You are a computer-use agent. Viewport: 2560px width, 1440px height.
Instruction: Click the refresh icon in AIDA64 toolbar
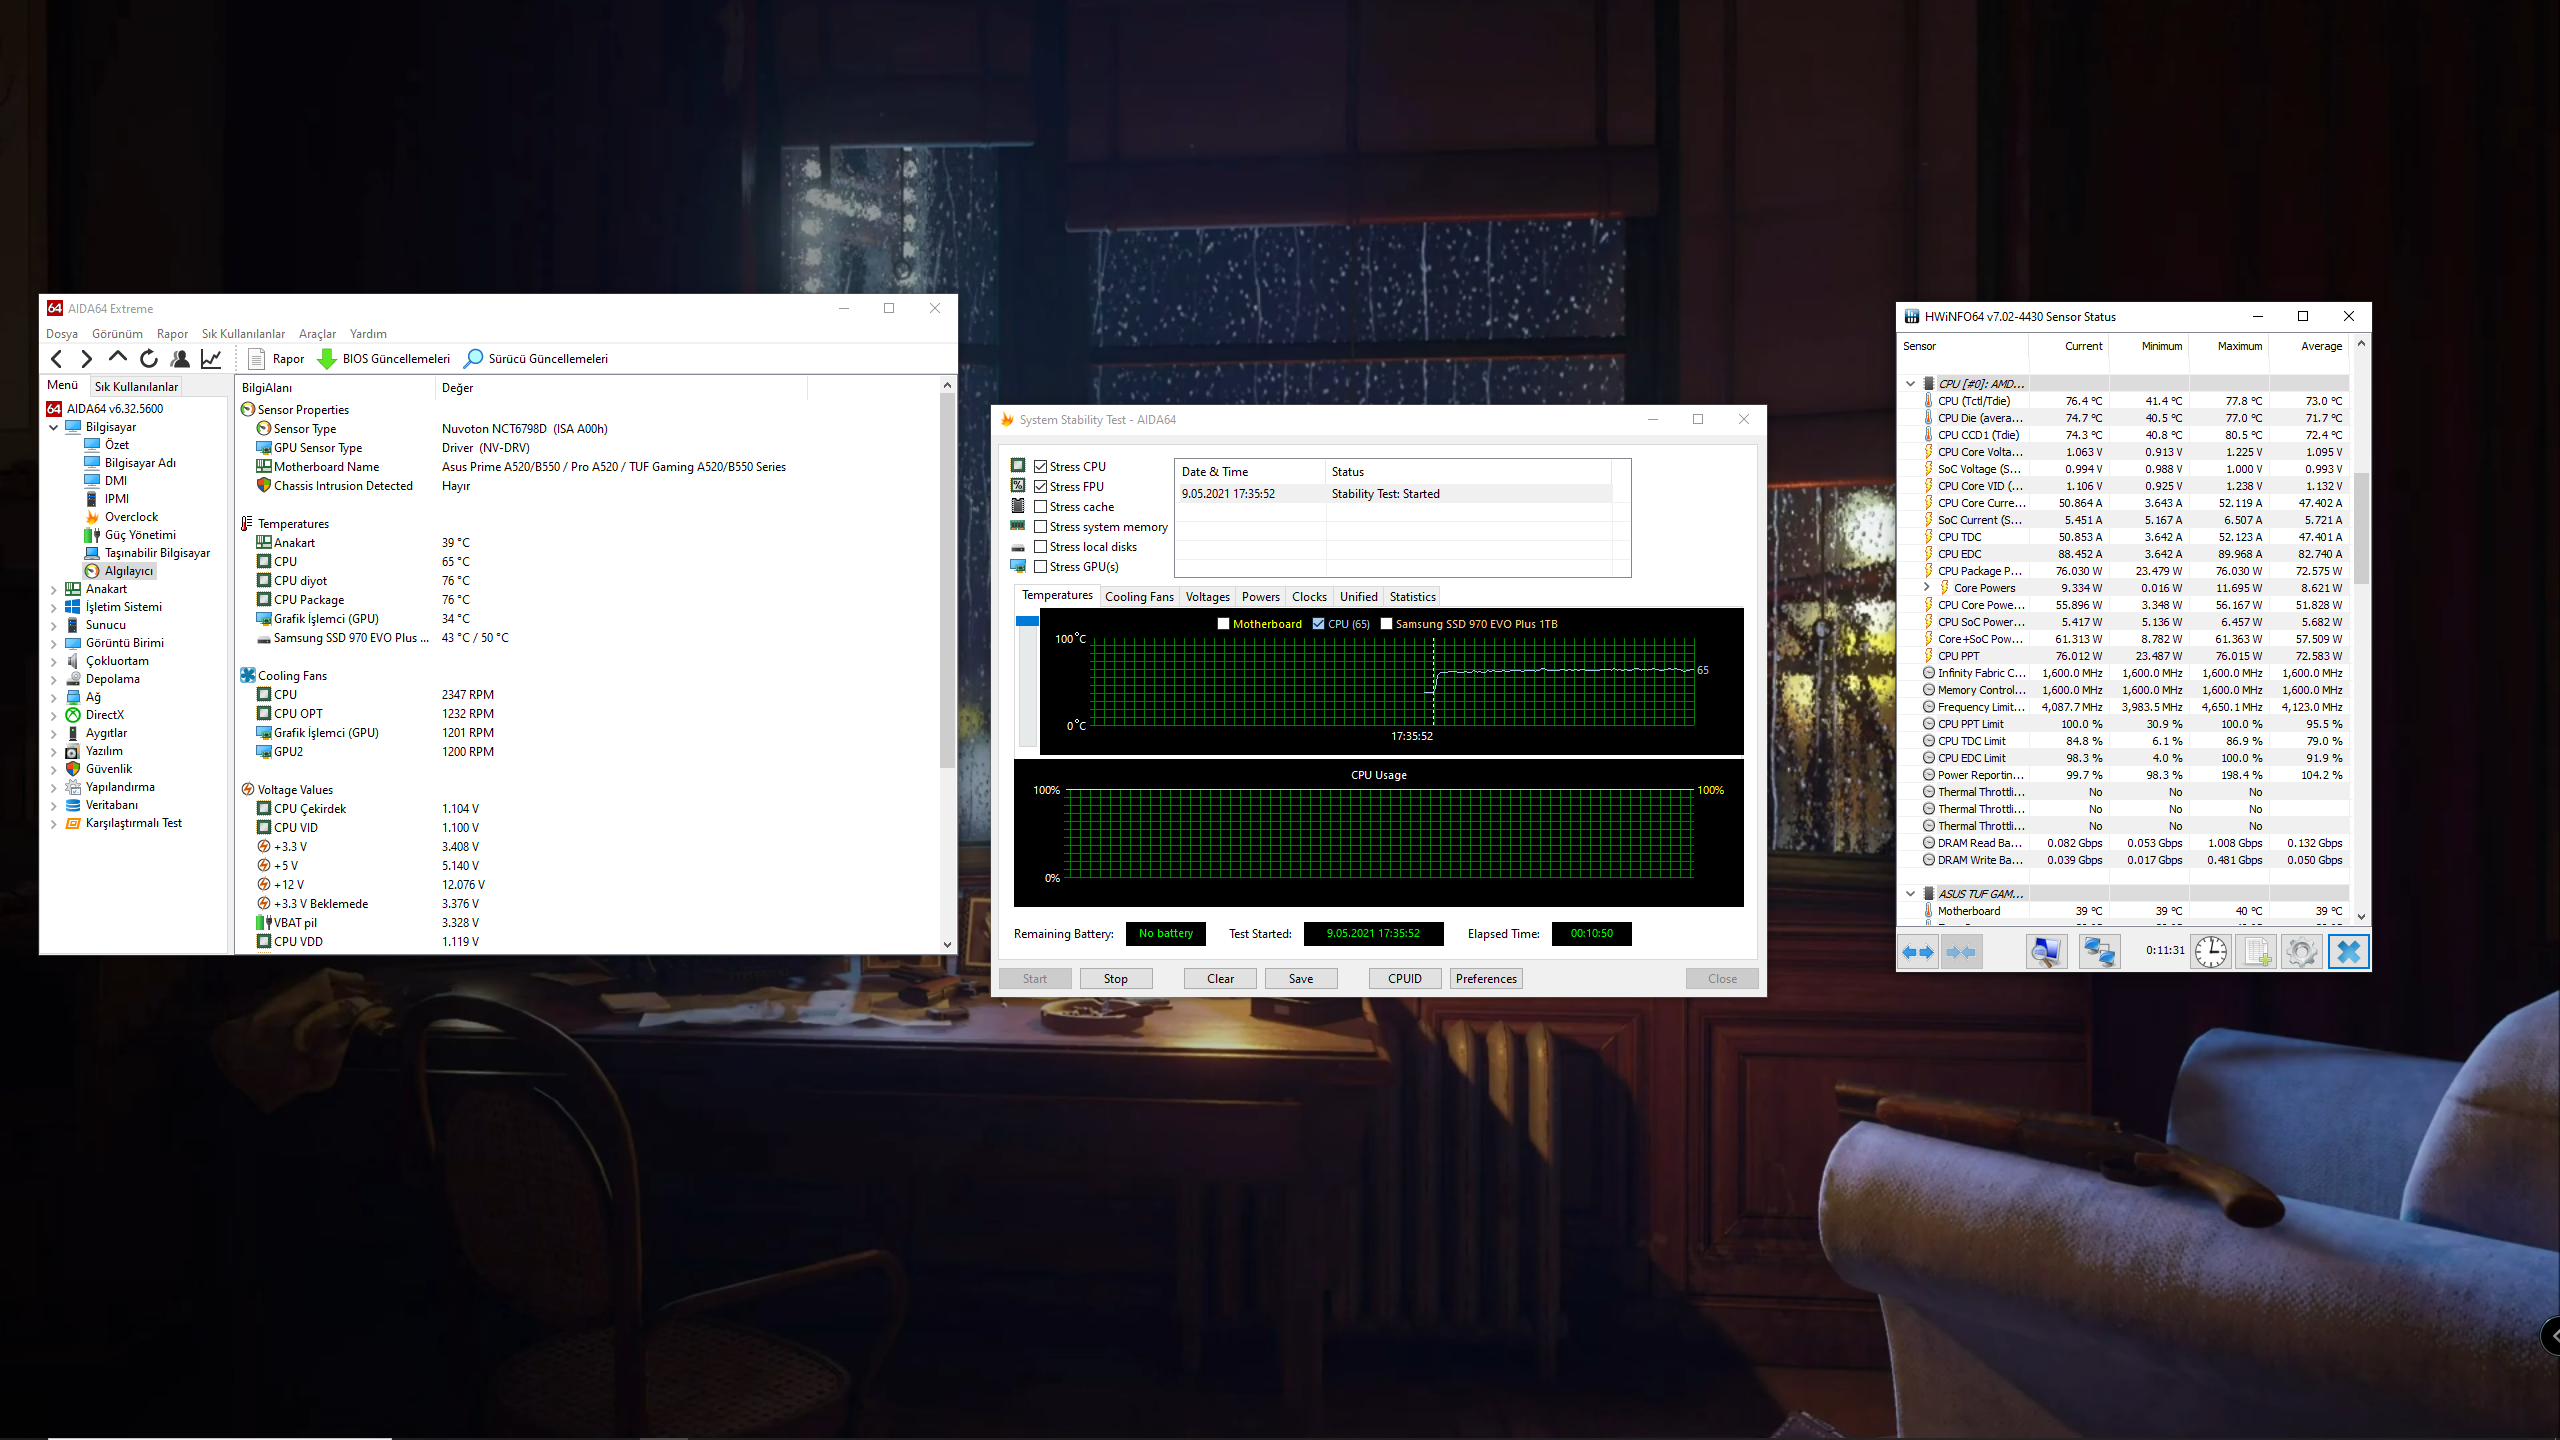point(149,359)
